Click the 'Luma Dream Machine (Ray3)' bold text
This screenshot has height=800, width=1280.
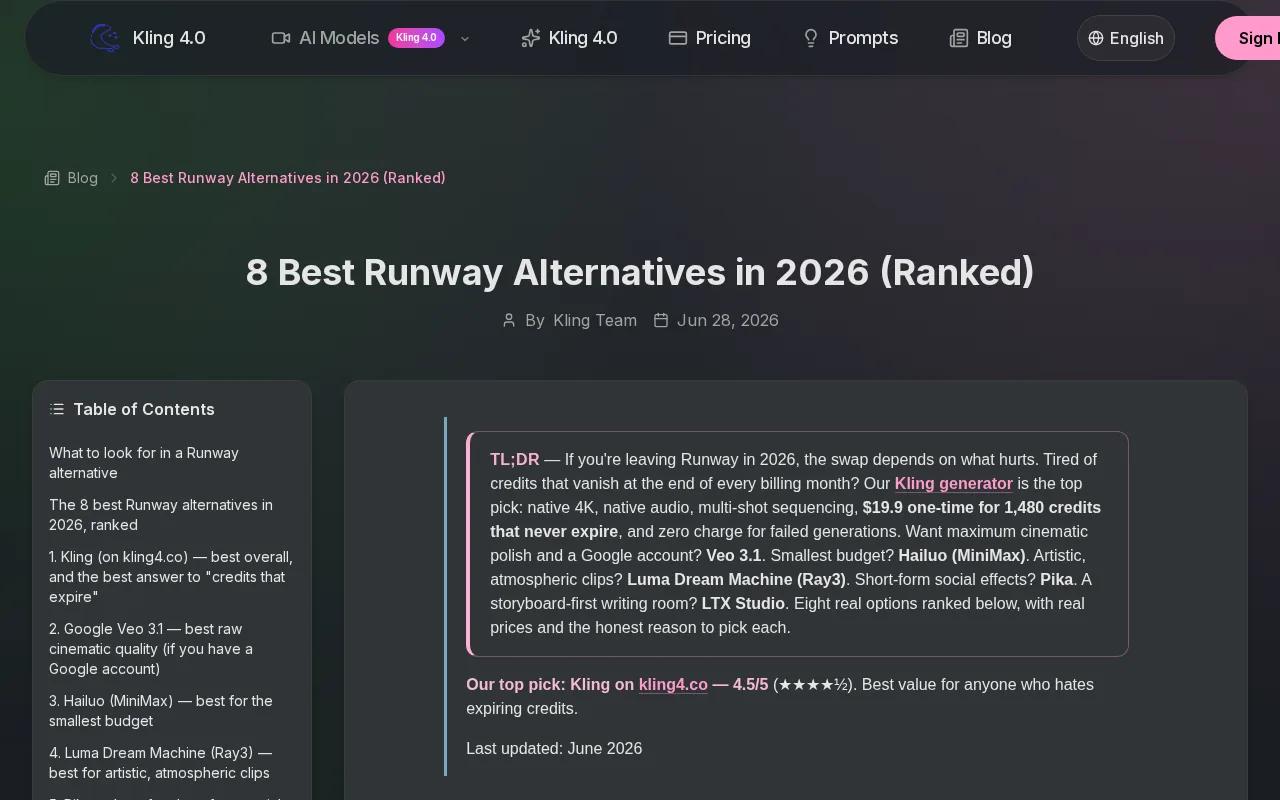[x=736, y=580]
